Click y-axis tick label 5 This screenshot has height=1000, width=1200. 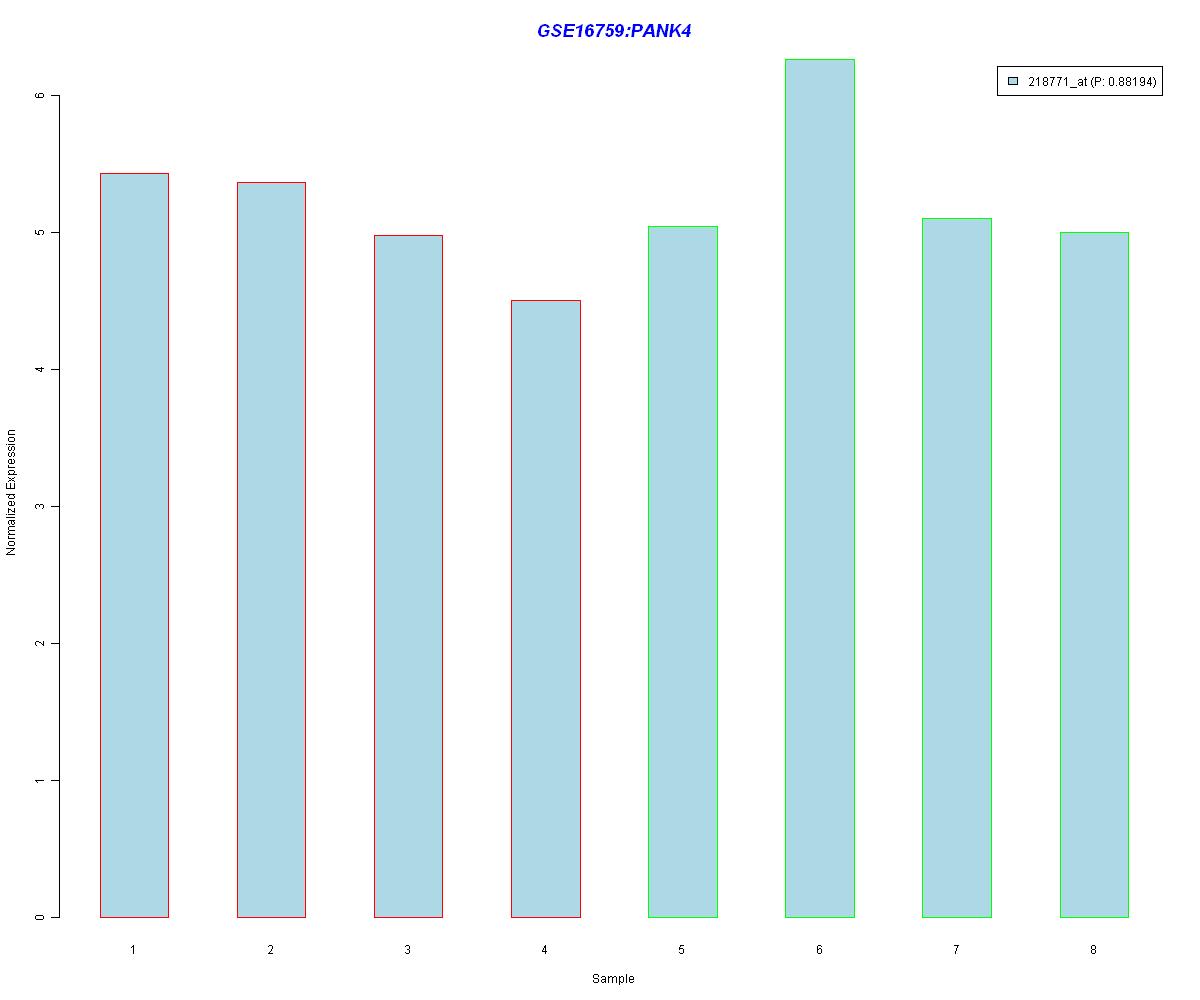point(41,232)
